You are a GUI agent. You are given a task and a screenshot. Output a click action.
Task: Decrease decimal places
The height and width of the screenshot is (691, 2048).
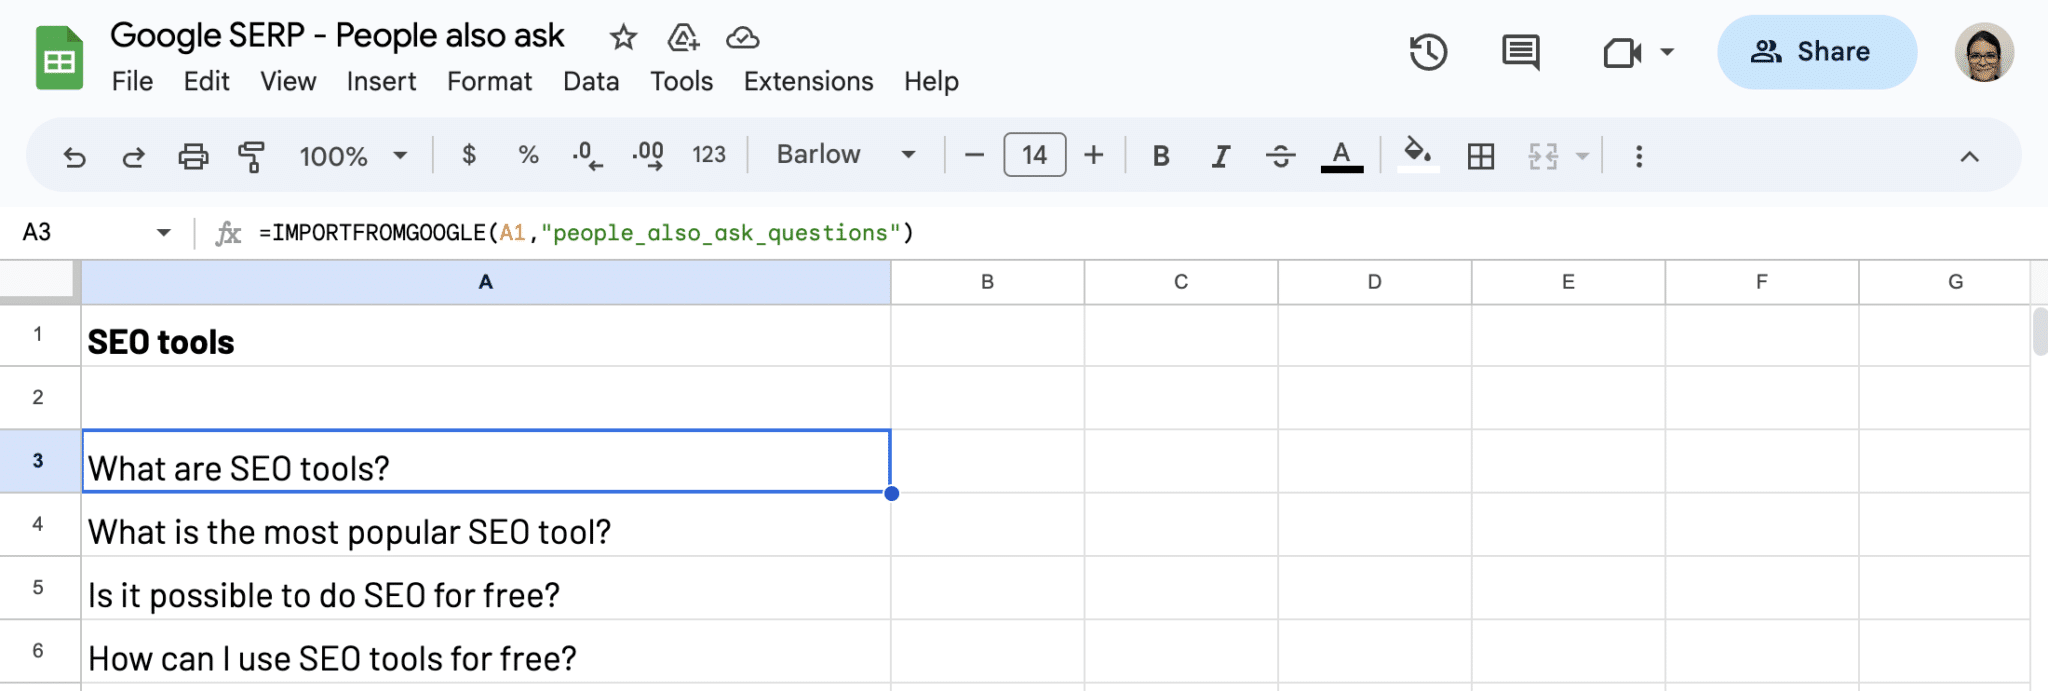pos(587,155)
